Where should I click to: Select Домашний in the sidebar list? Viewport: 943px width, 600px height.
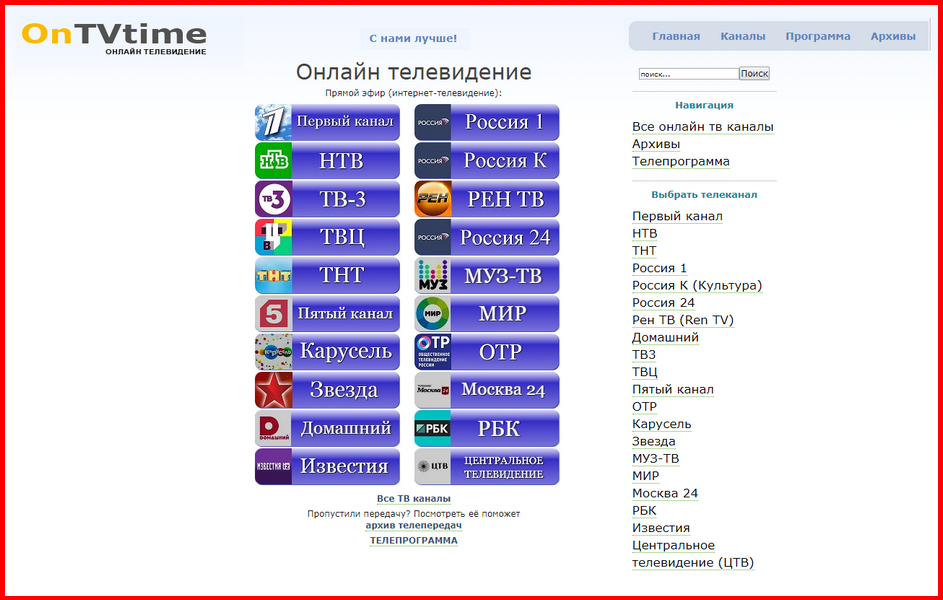665,337
